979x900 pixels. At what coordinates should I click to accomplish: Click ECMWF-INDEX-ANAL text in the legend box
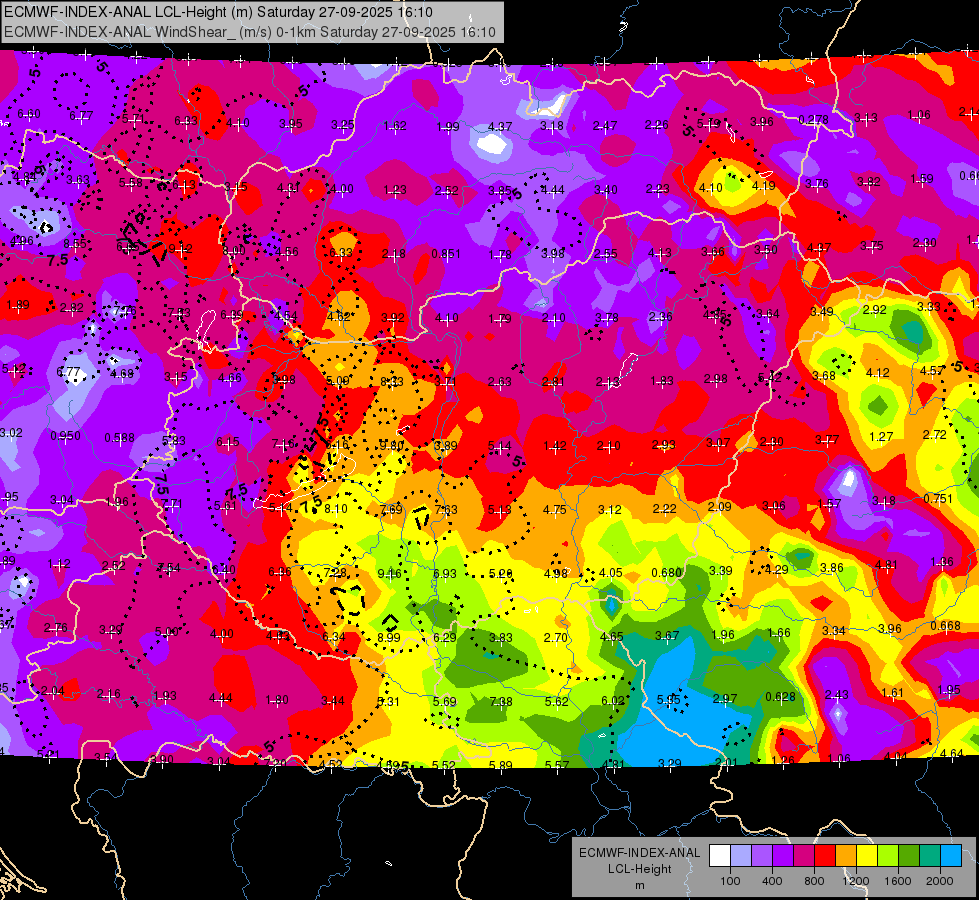coord(639,853)
